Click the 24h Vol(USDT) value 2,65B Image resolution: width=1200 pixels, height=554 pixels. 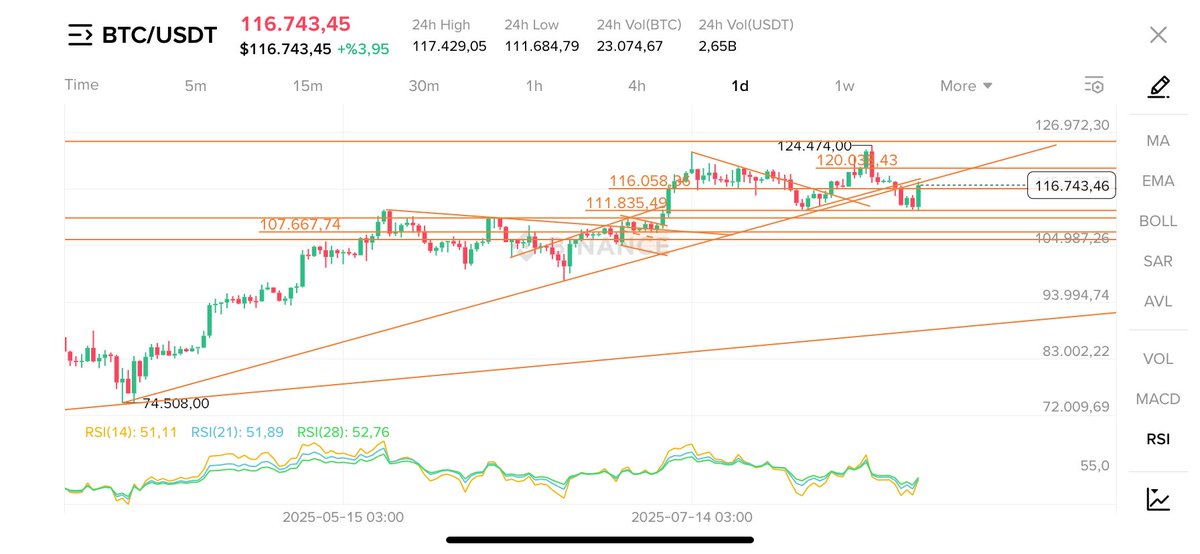coord(718,46)
